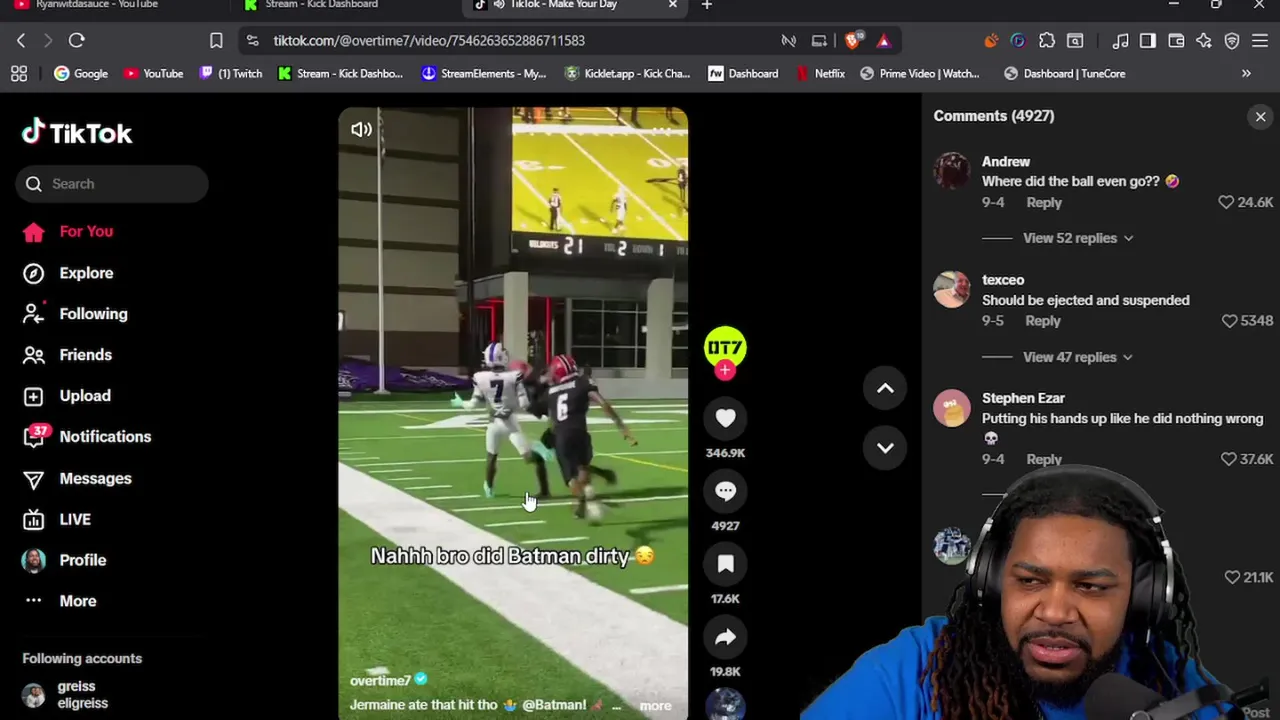
Task: Open Leo AI sparkle icon
Action: pos(1204,40)
